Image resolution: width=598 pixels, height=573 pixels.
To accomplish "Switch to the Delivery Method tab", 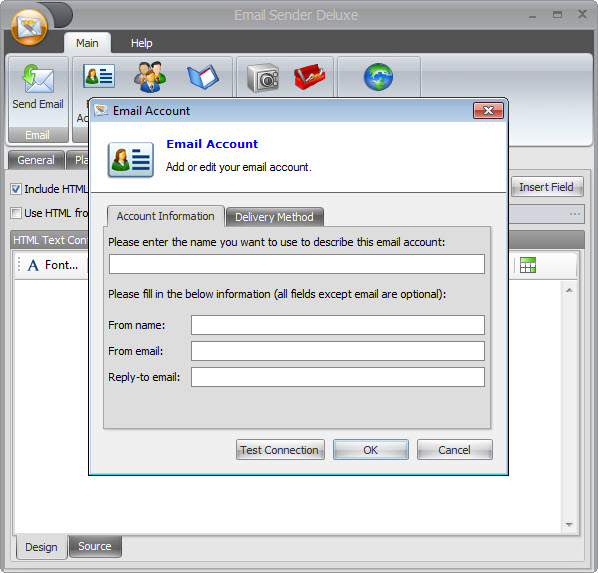I will 274,217.
